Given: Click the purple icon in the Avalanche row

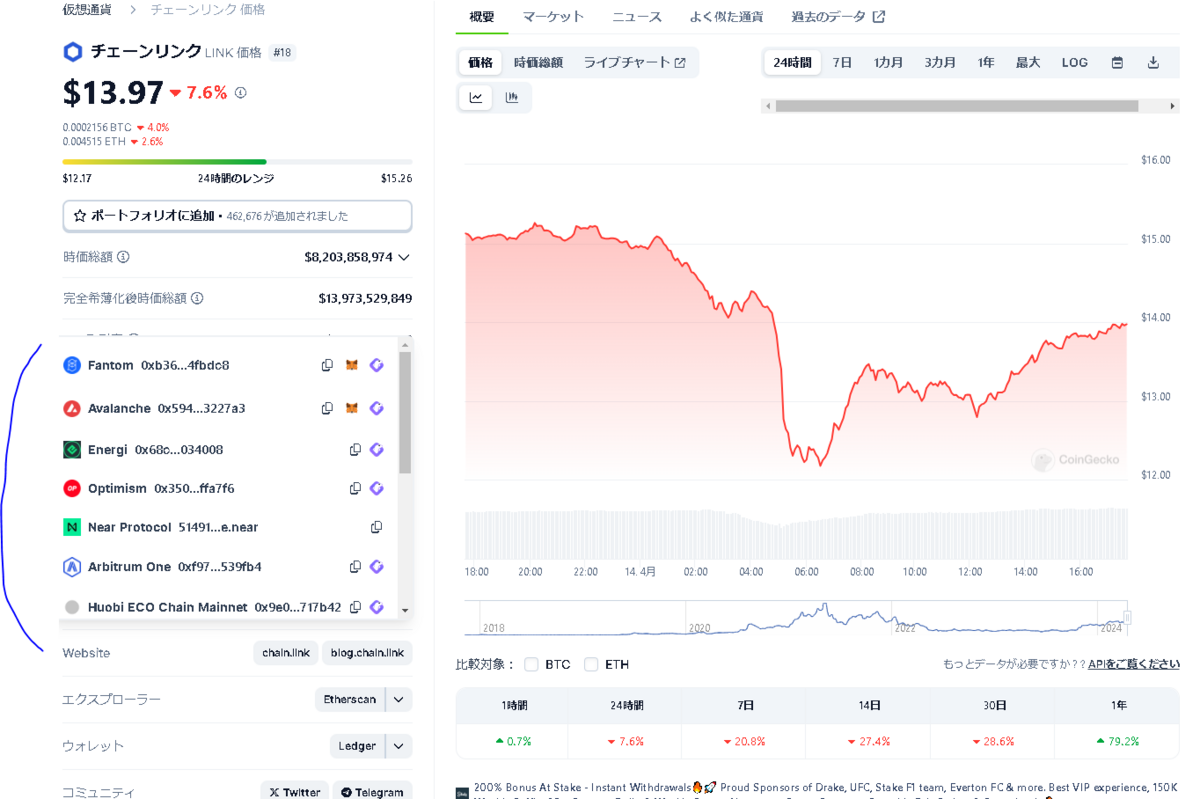Looking at the screenshot, I should 377,409.
